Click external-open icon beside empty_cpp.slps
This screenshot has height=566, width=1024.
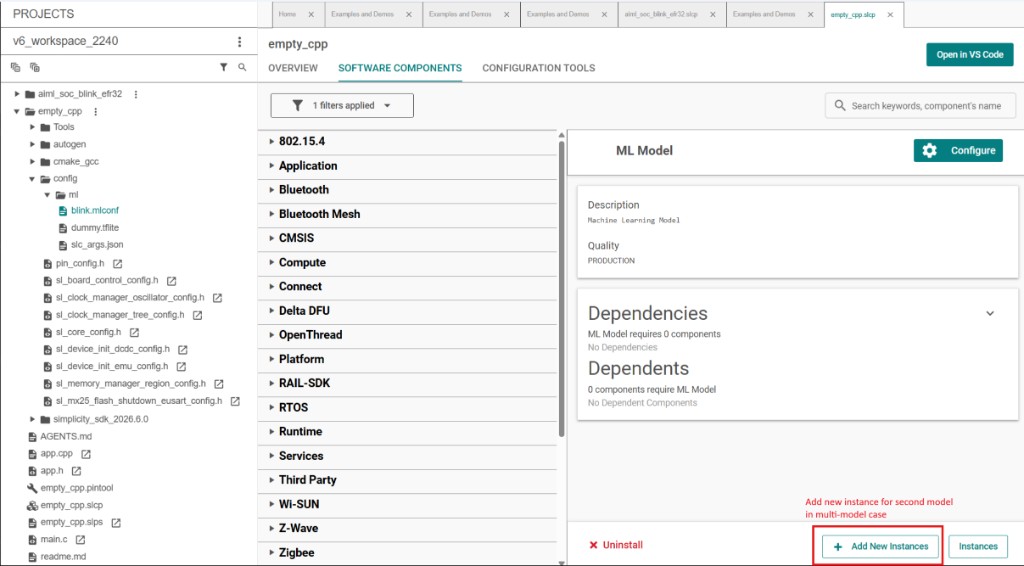tap(116, 523)
